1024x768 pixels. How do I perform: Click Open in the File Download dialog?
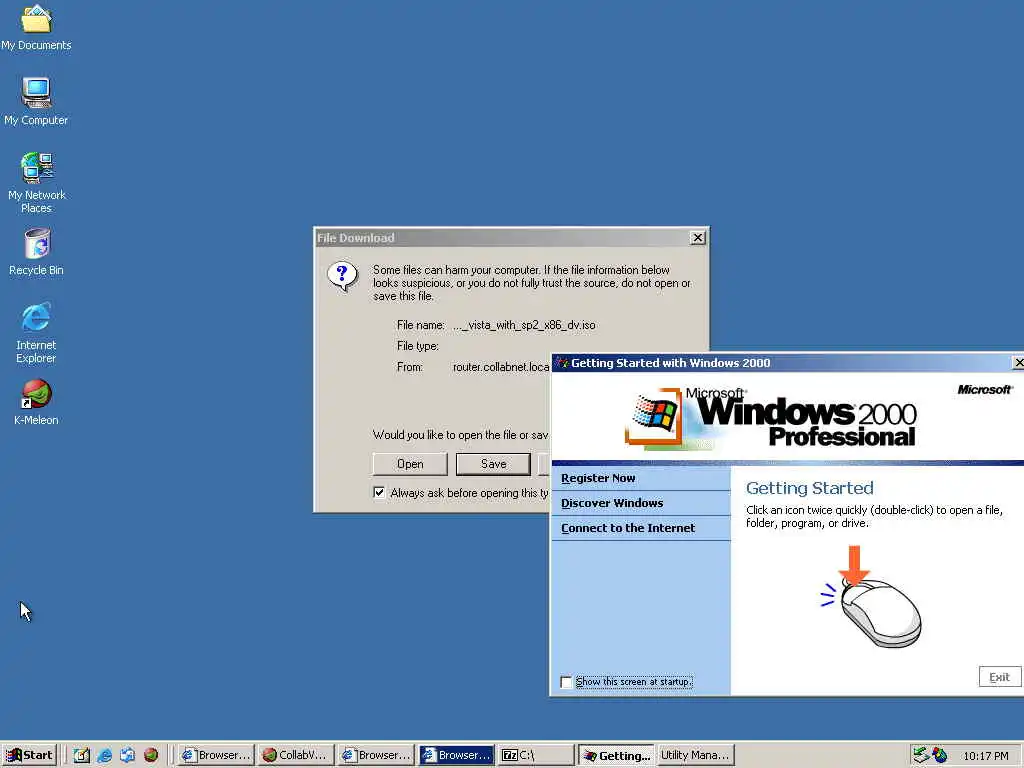[x=410, y=464]
